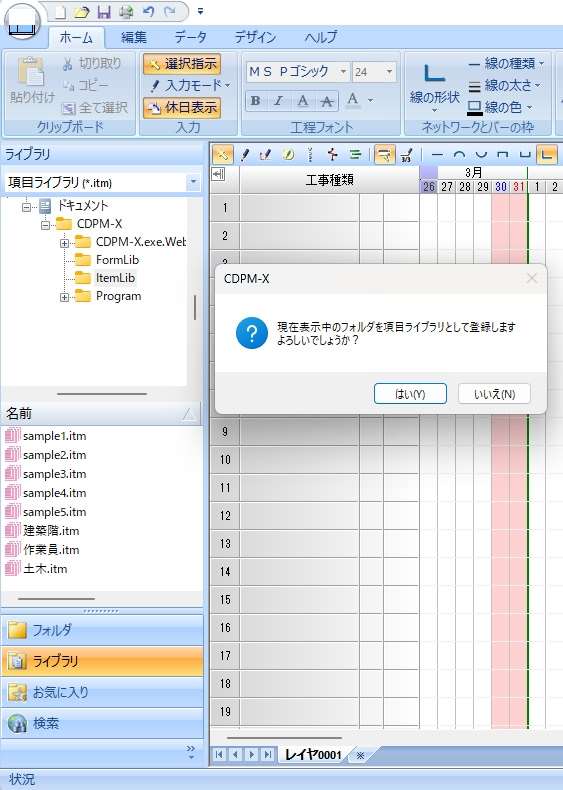Select the downward arc line shape
This screenshot has height=790, width=563.
(x=481, y=154)
